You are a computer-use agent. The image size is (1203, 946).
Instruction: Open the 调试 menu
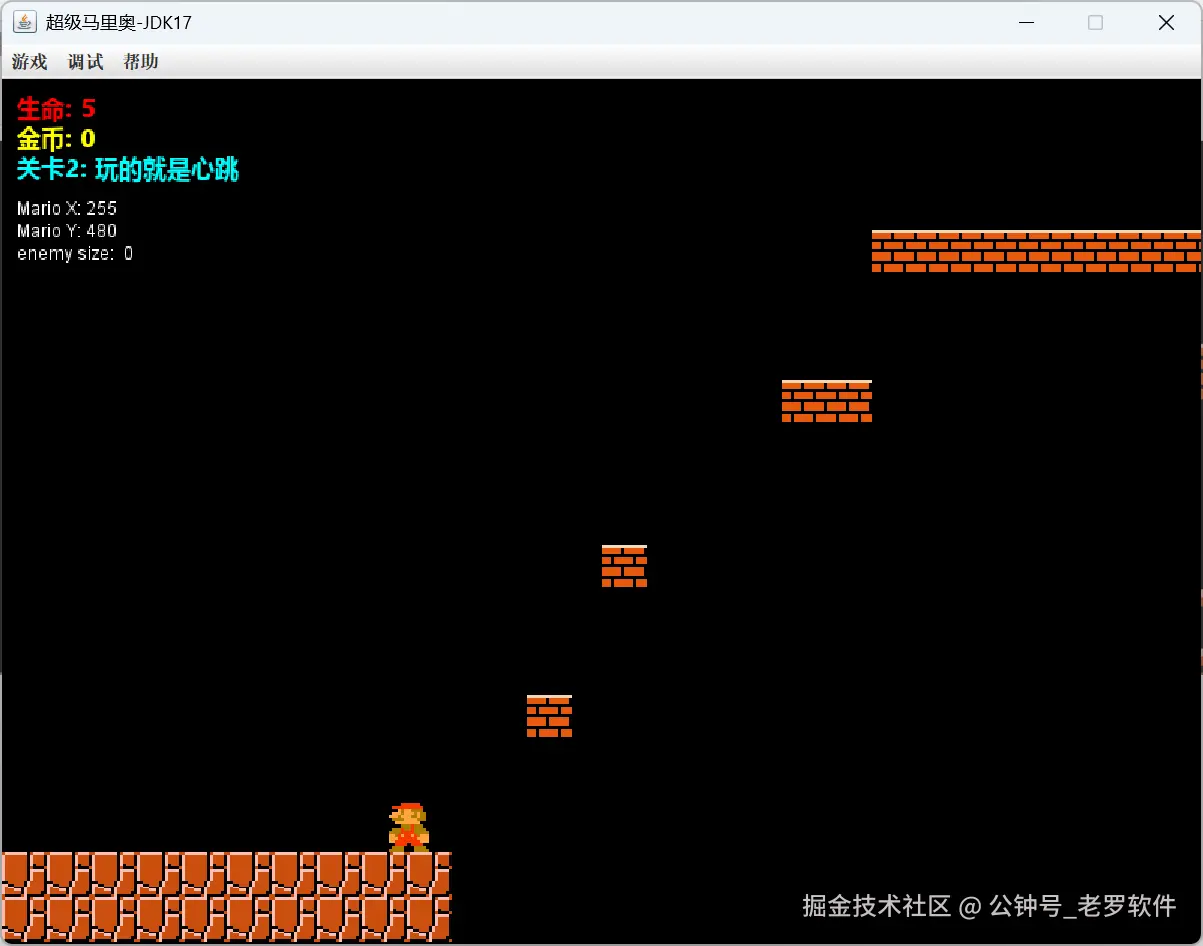tap(86, 62)
